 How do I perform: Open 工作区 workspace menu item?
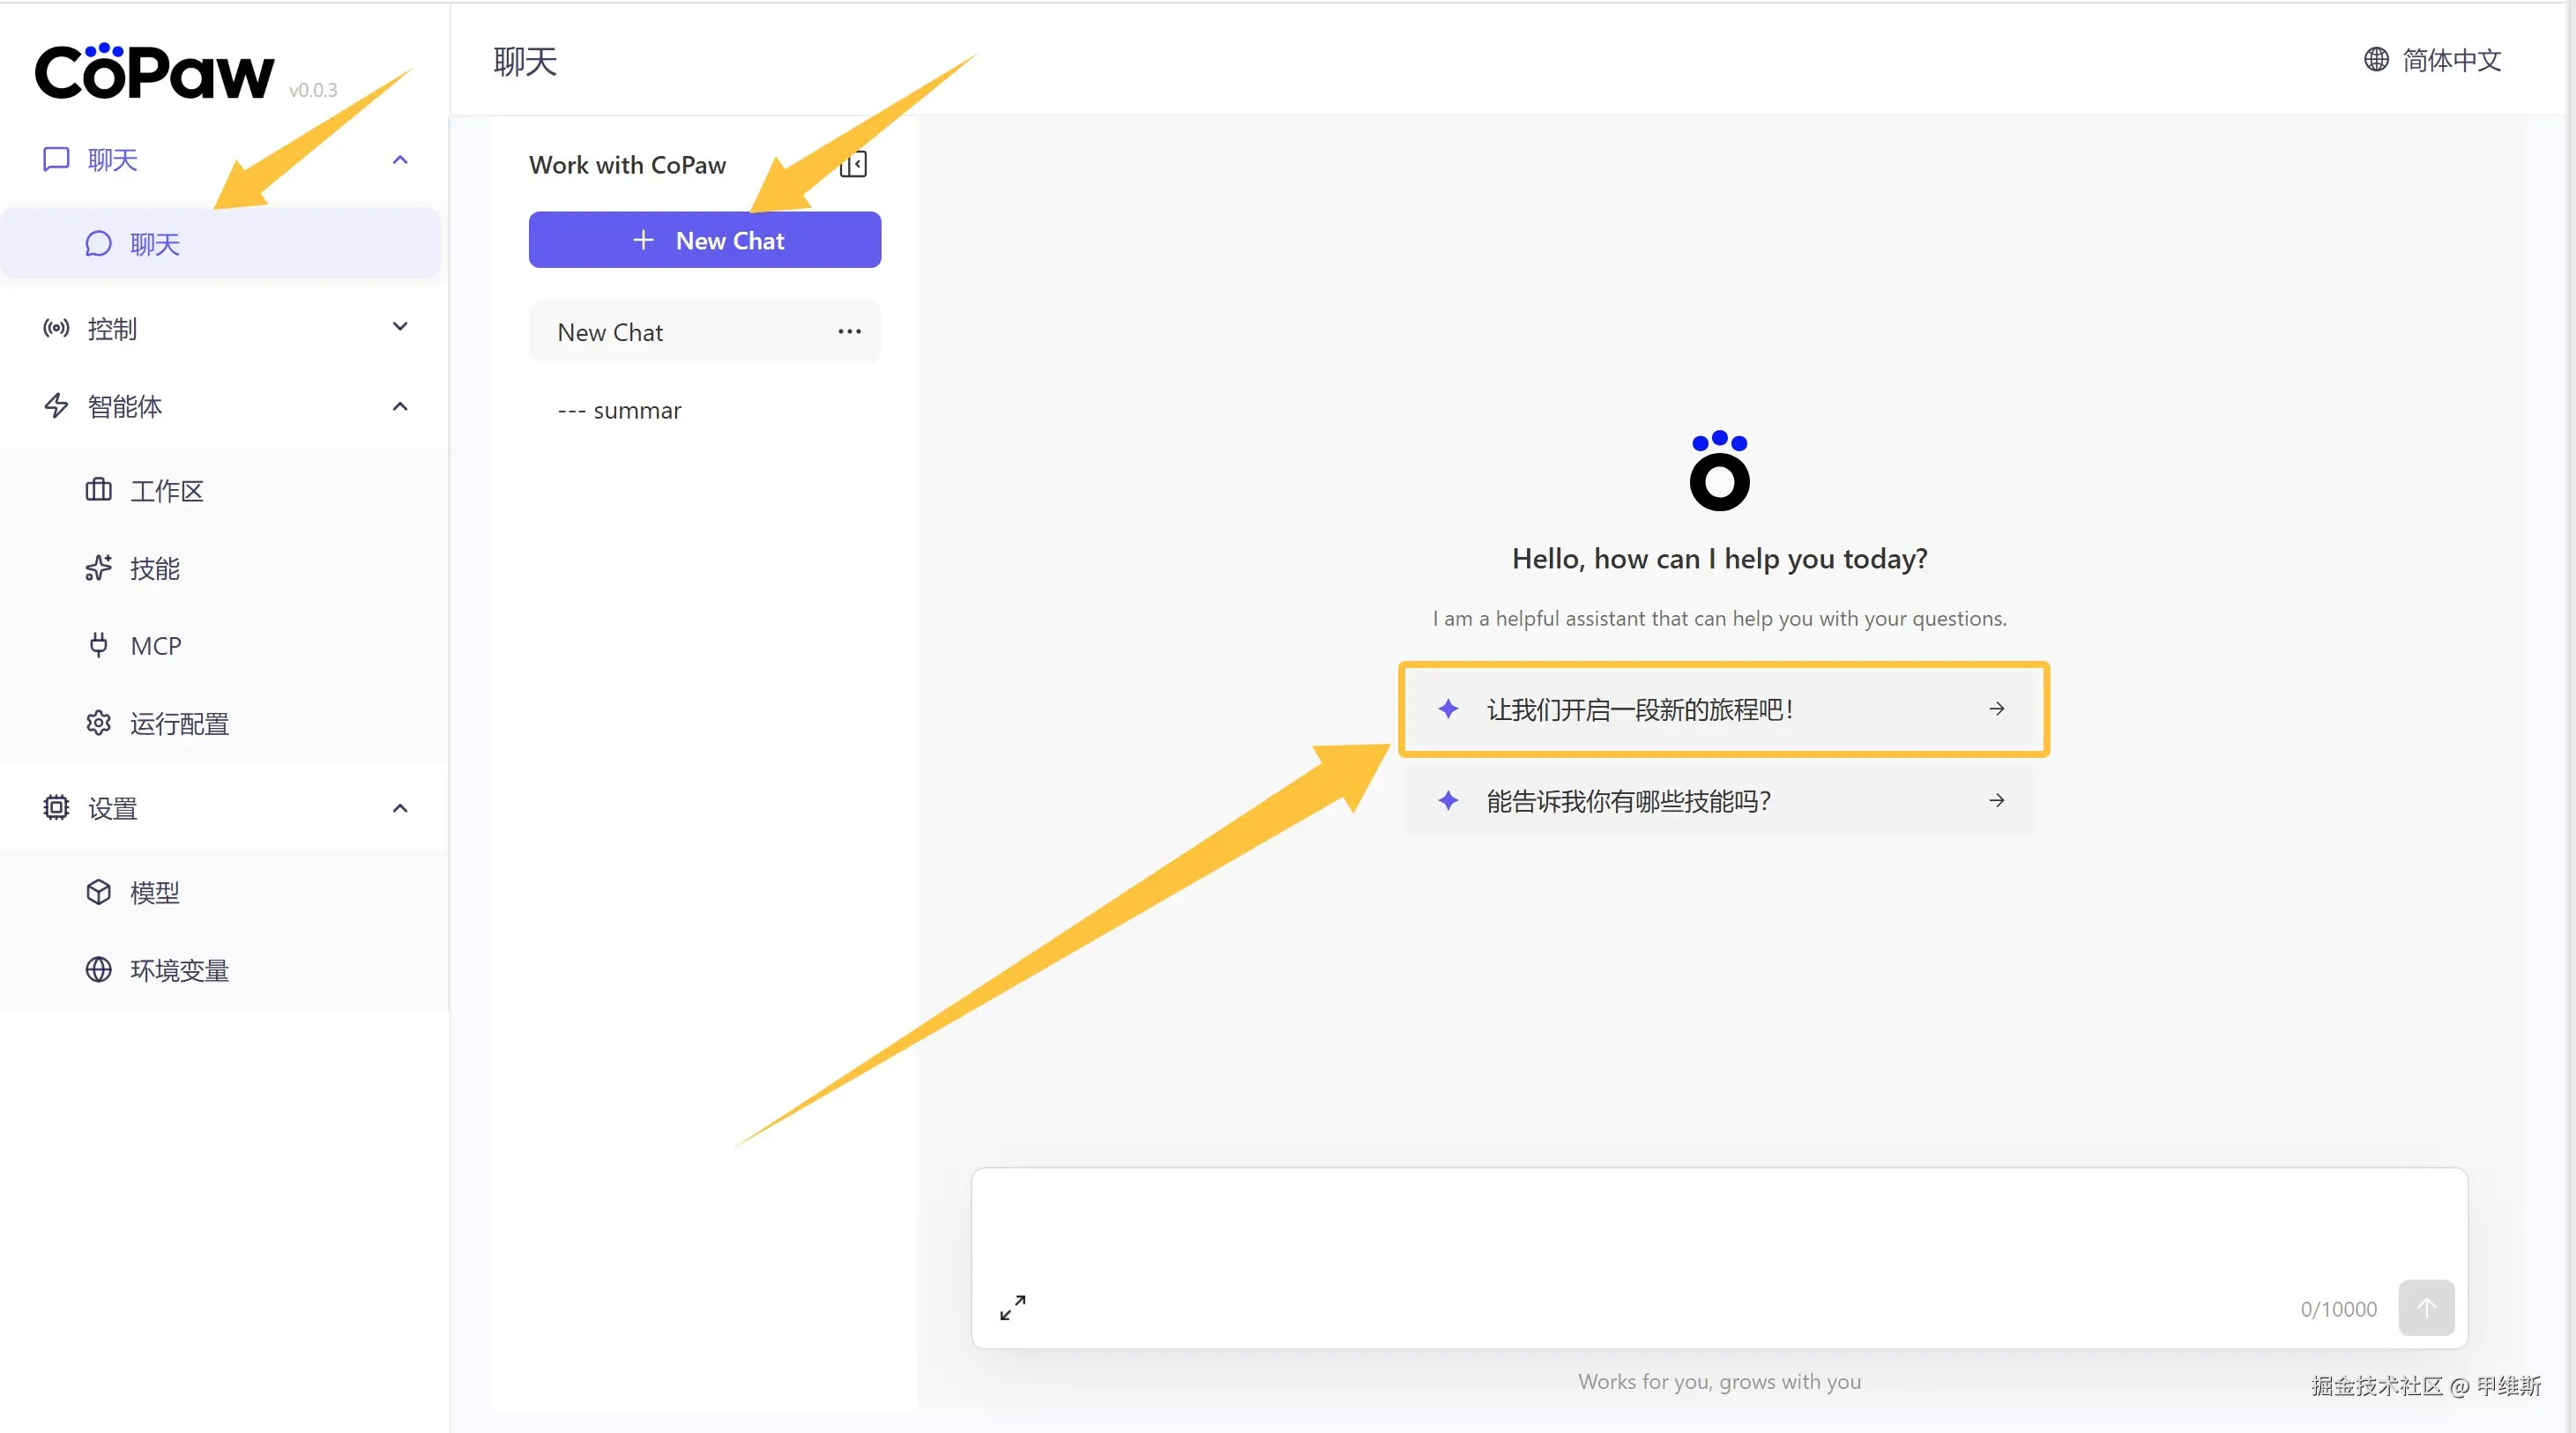pos(166,490)
